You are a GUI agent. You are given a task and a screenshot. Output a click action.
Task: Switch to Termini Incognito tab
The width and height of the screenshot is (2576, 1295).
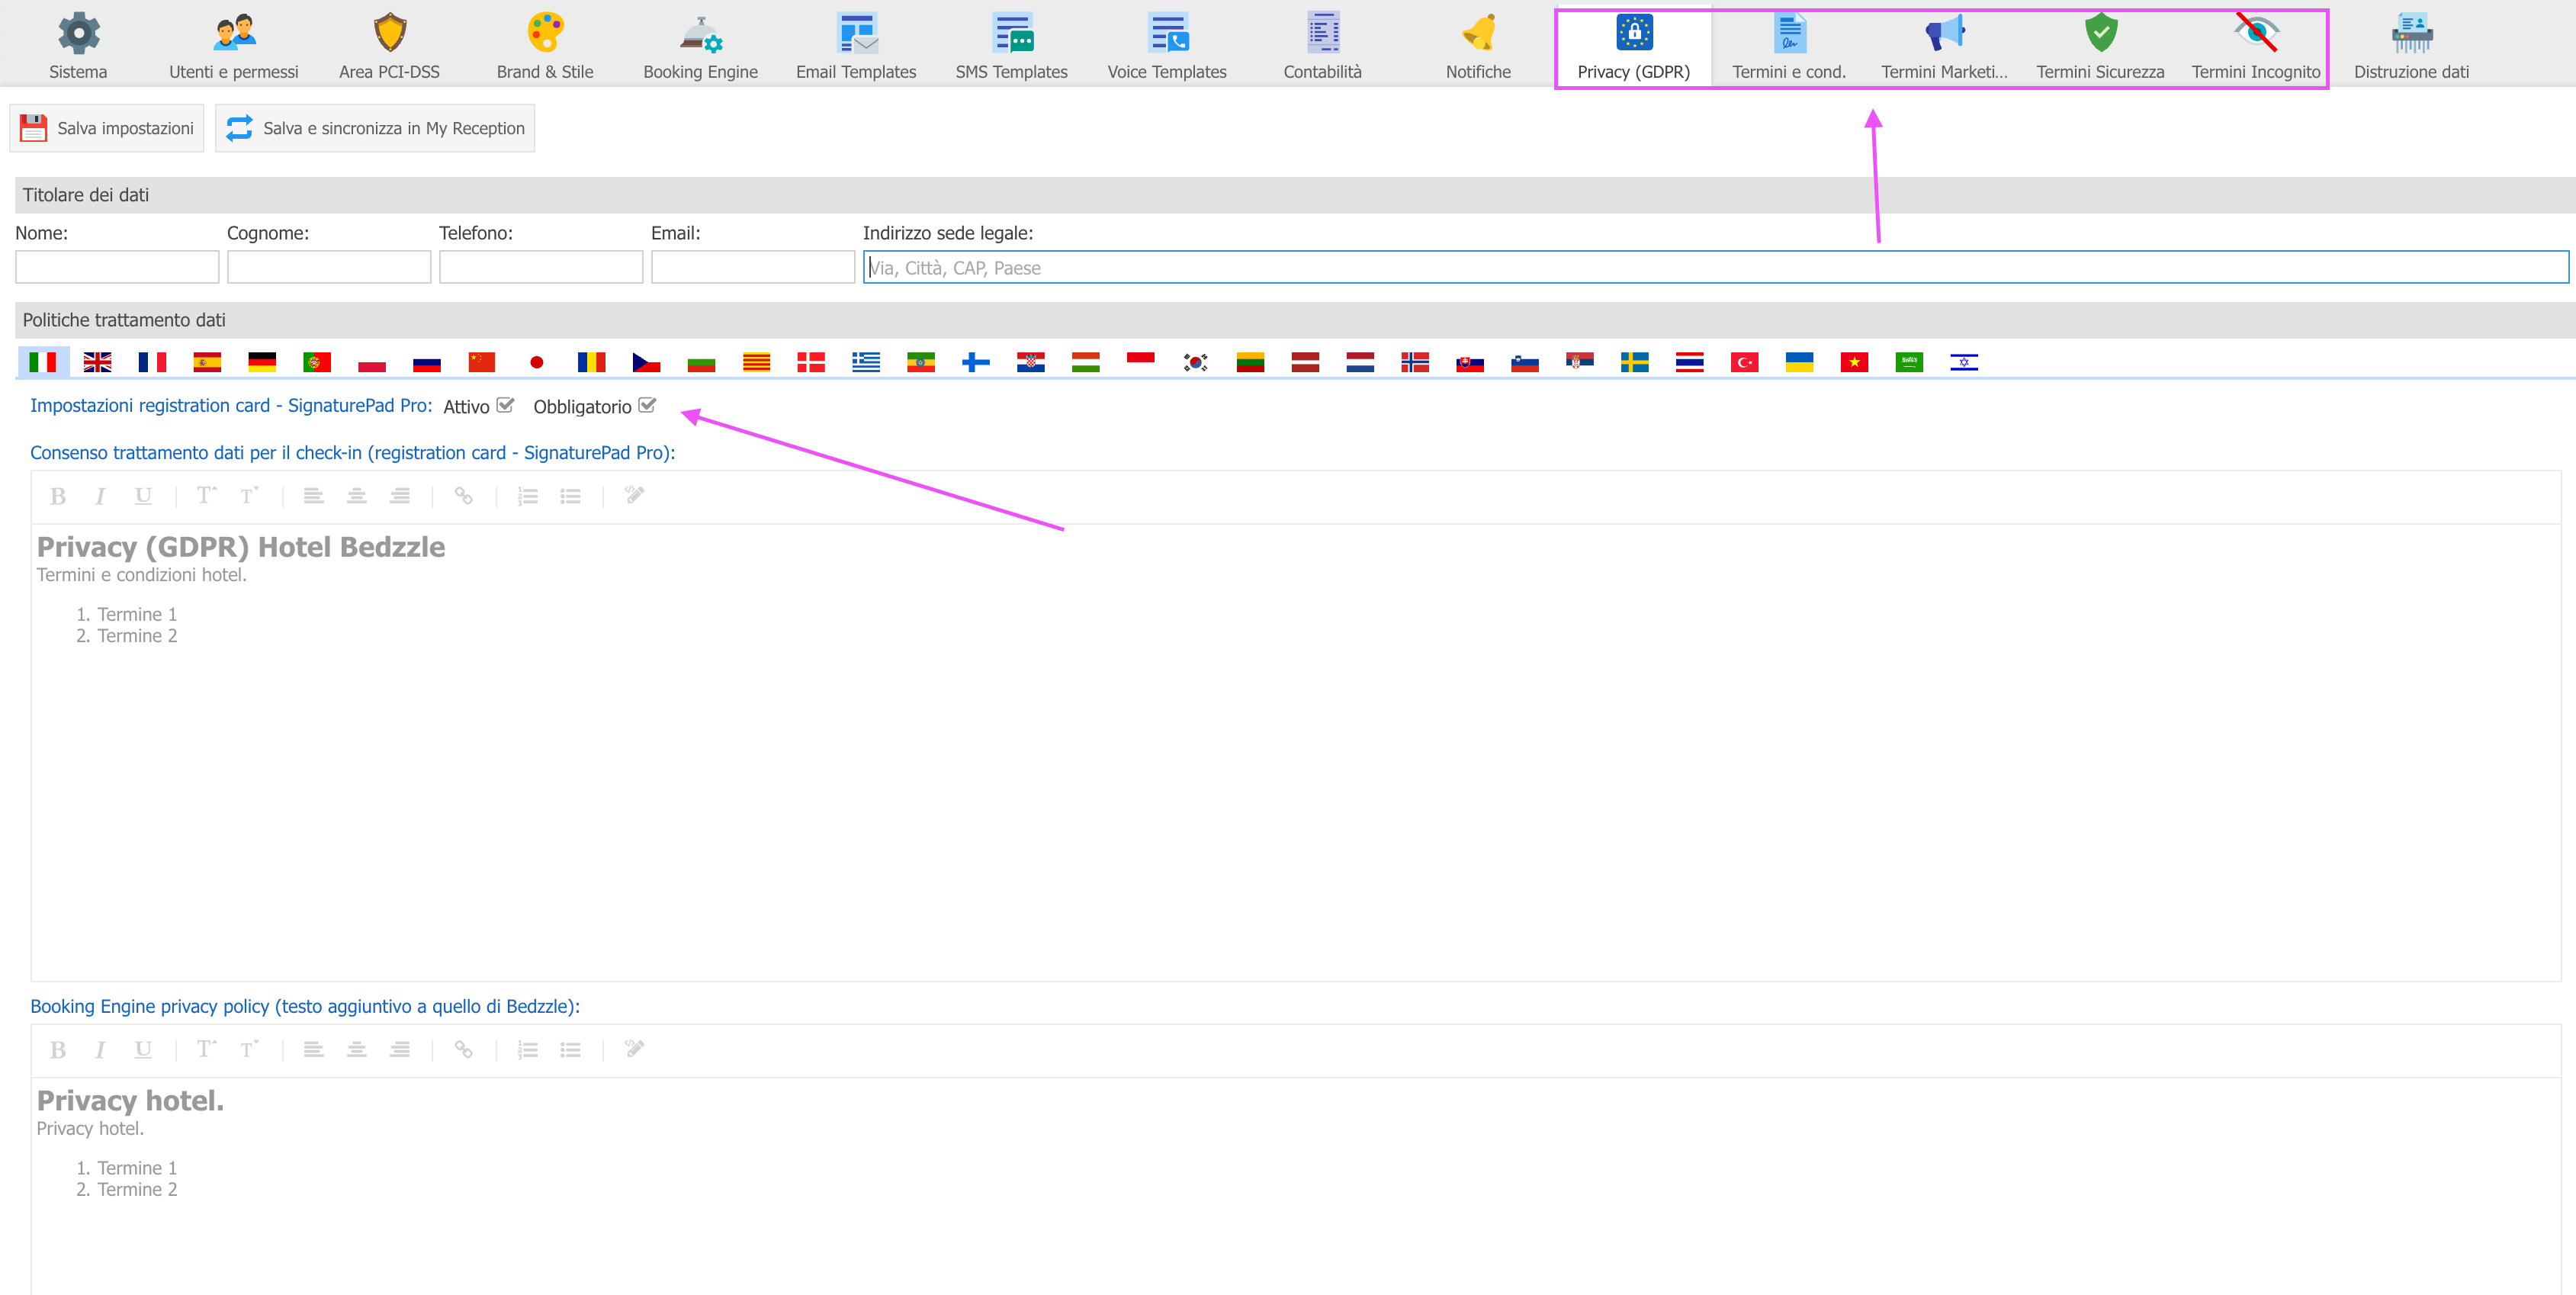coord(2256,46)
